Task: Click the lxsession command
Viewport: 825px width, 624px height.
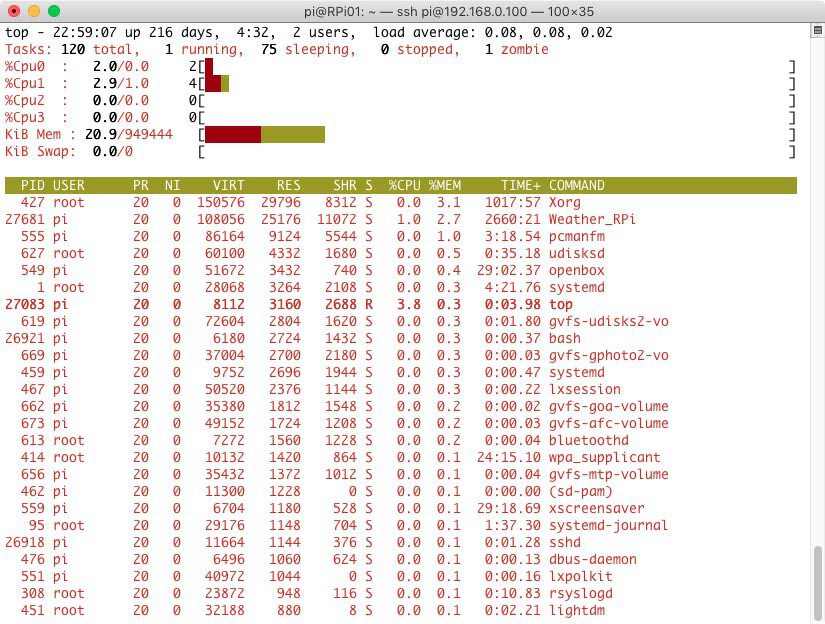Action: click(x=585, y=389)
